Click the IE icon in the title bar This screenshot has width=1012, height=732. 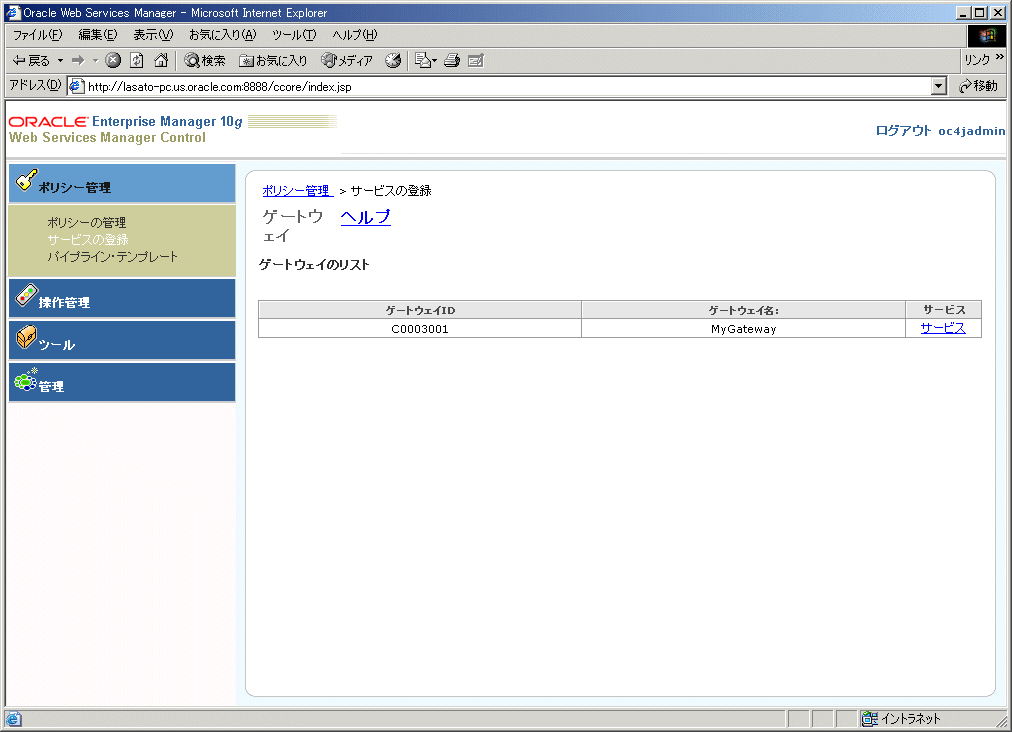point(13,12)
